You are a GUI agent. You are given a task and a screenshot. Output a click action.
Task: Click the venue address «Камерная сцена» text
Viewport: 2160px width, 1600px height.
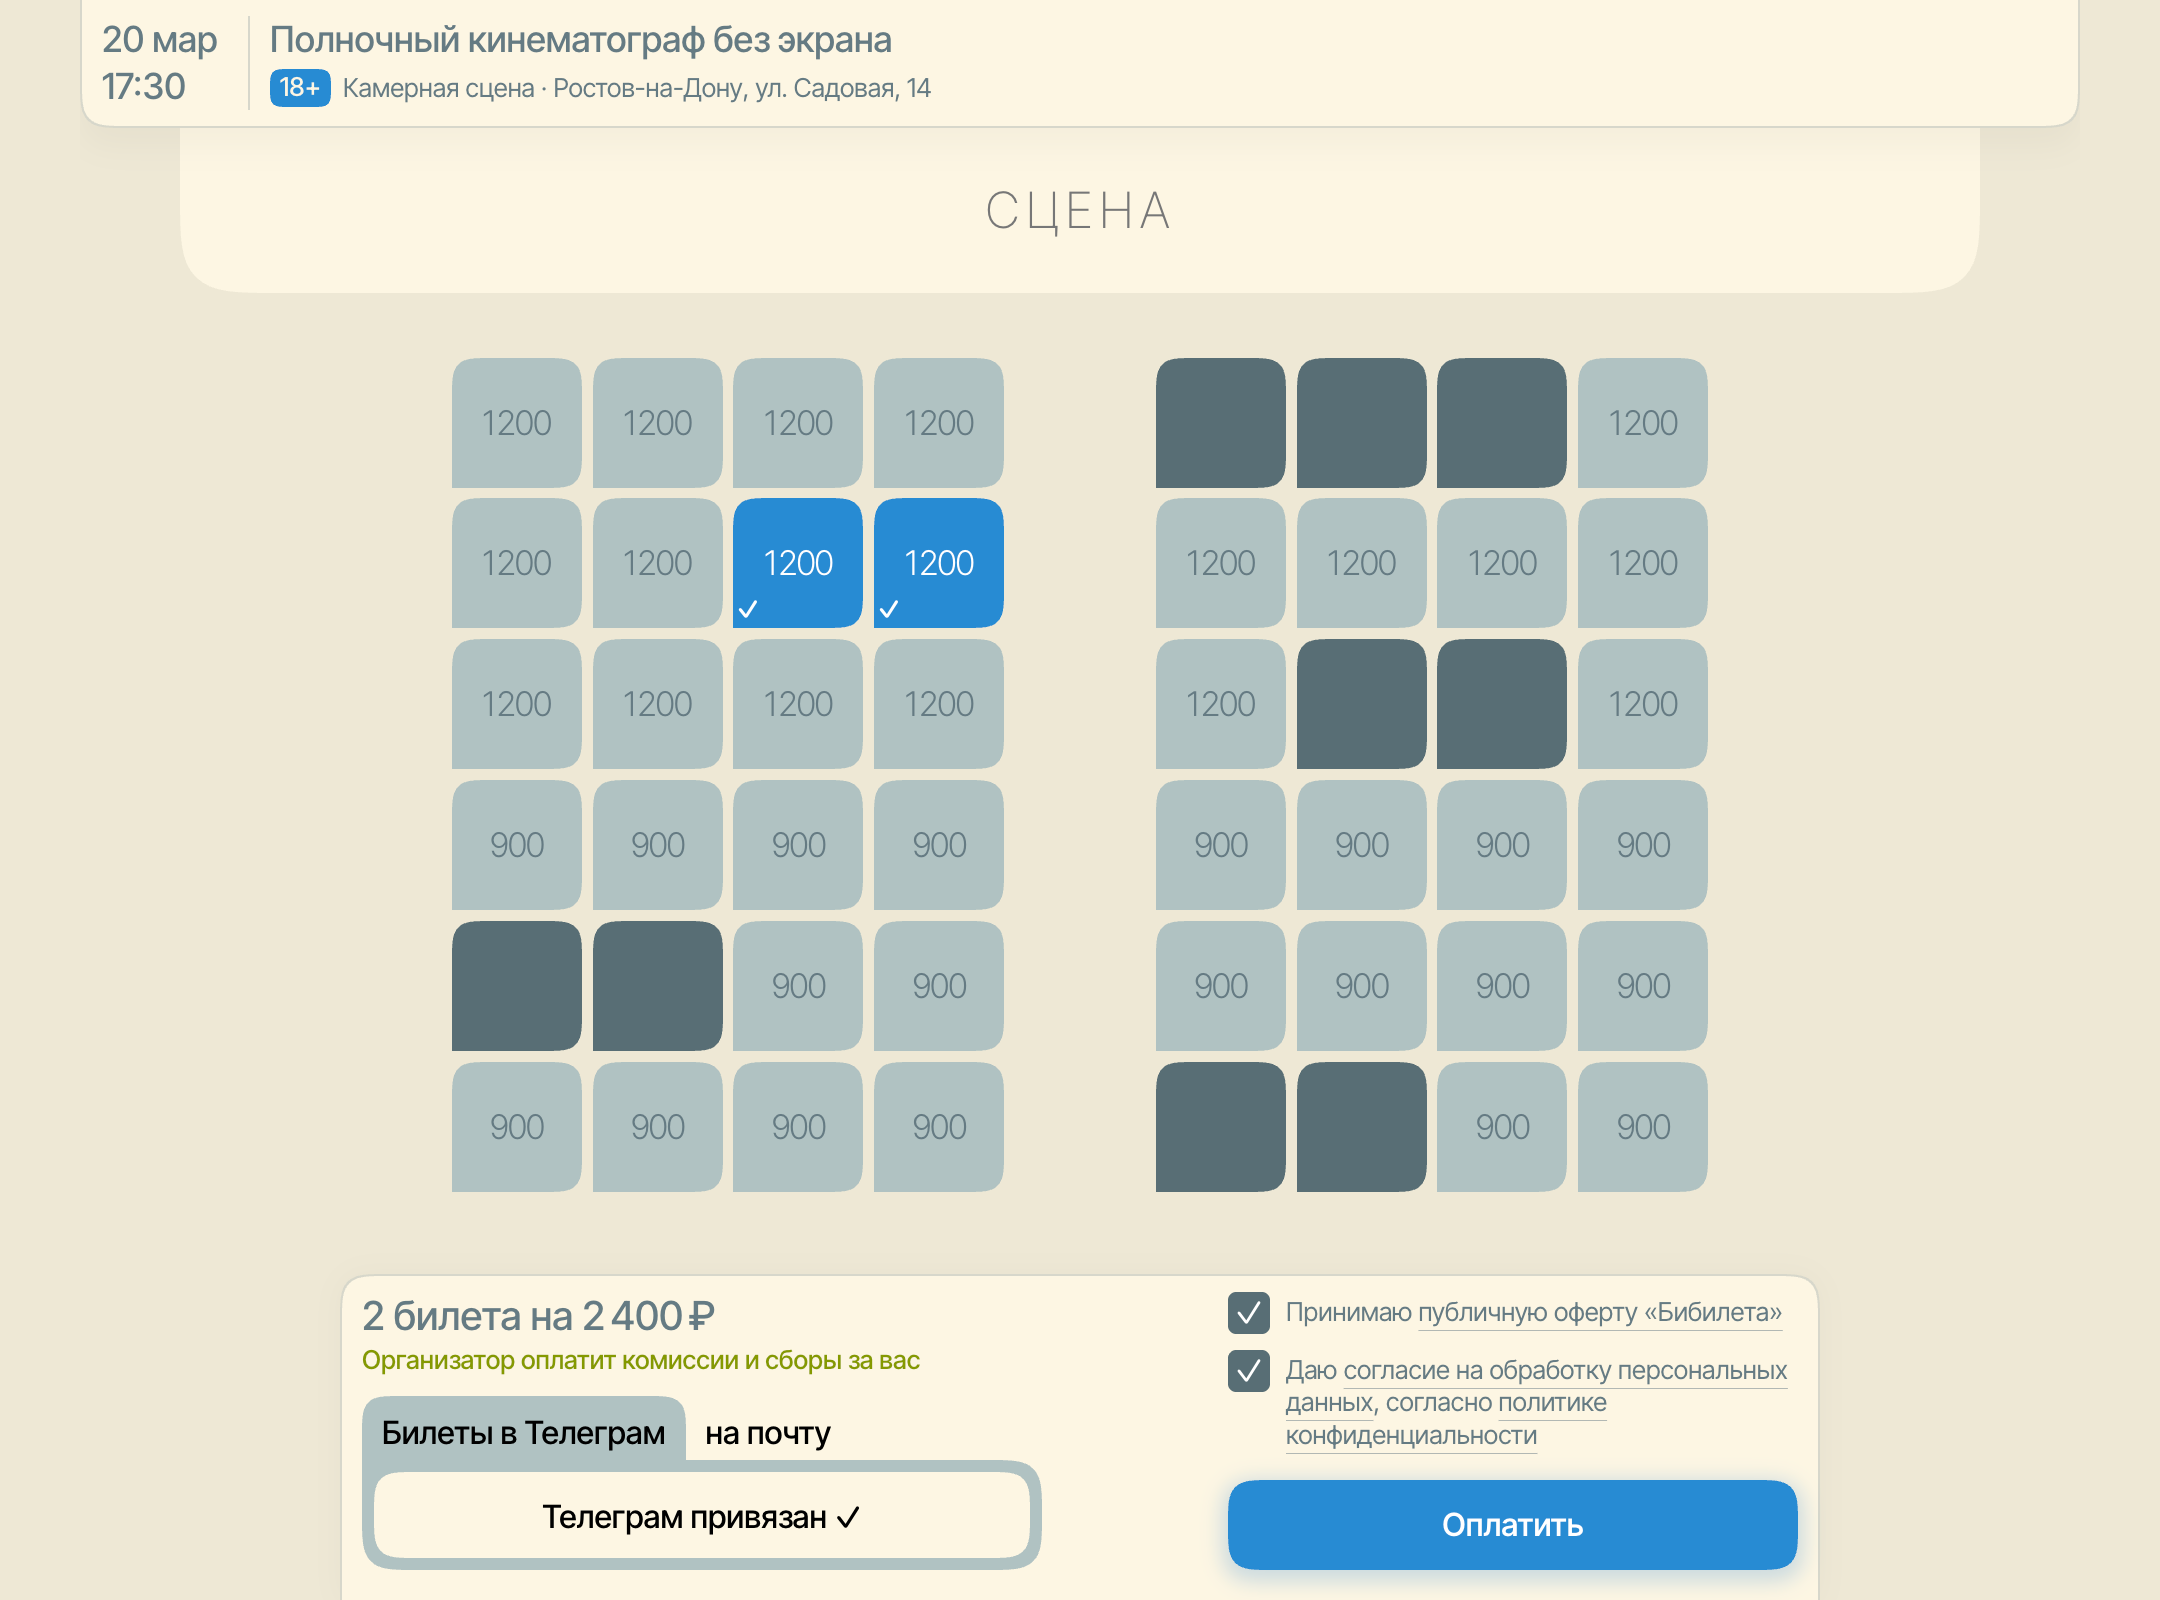click(438, 88)
